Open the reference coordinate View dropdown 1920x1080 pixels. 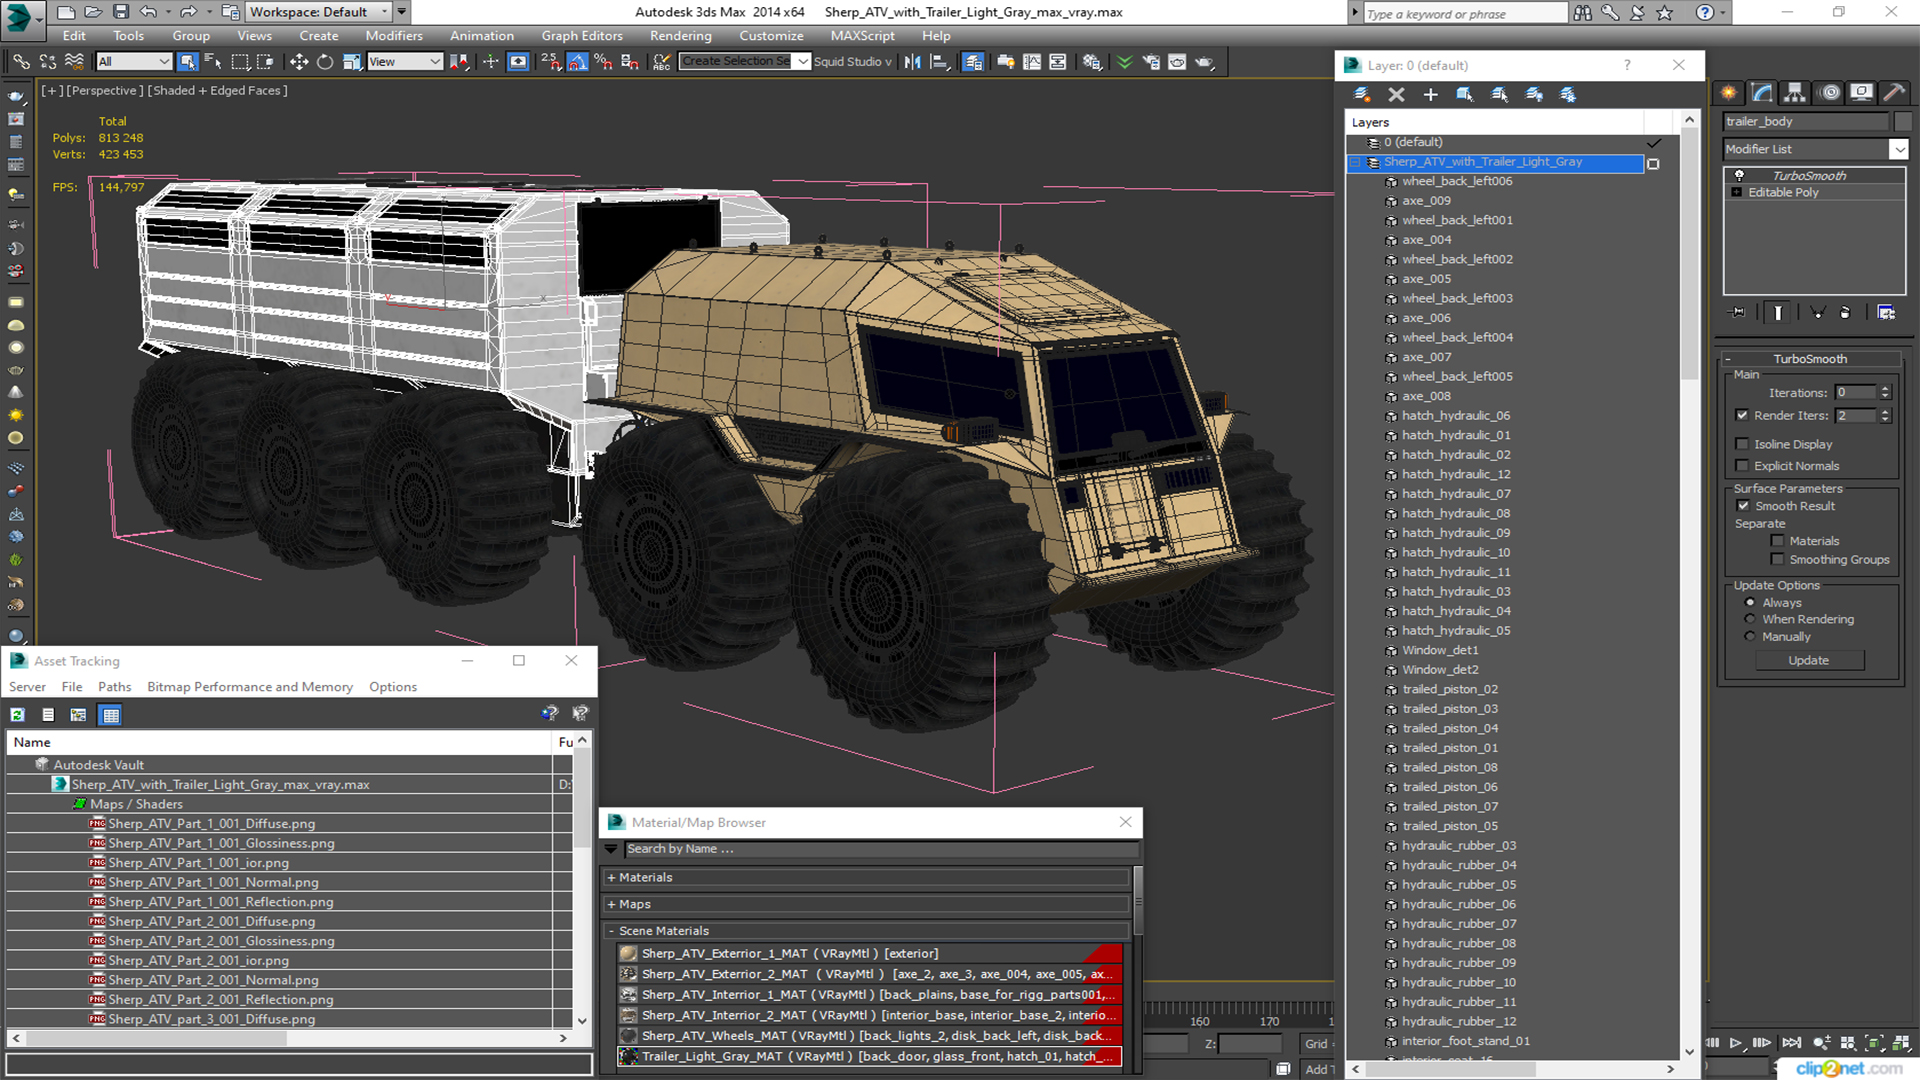pos(404,62)
